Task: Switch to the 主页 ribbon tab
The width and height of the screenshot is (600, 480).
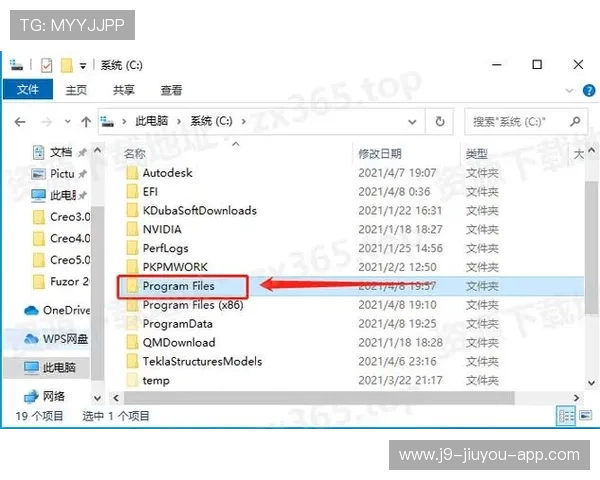Action: coord(76,90)
